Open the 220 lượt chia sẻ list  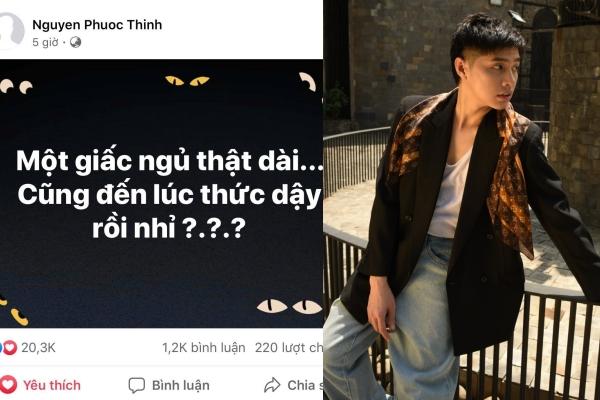(x=289, y=348)
